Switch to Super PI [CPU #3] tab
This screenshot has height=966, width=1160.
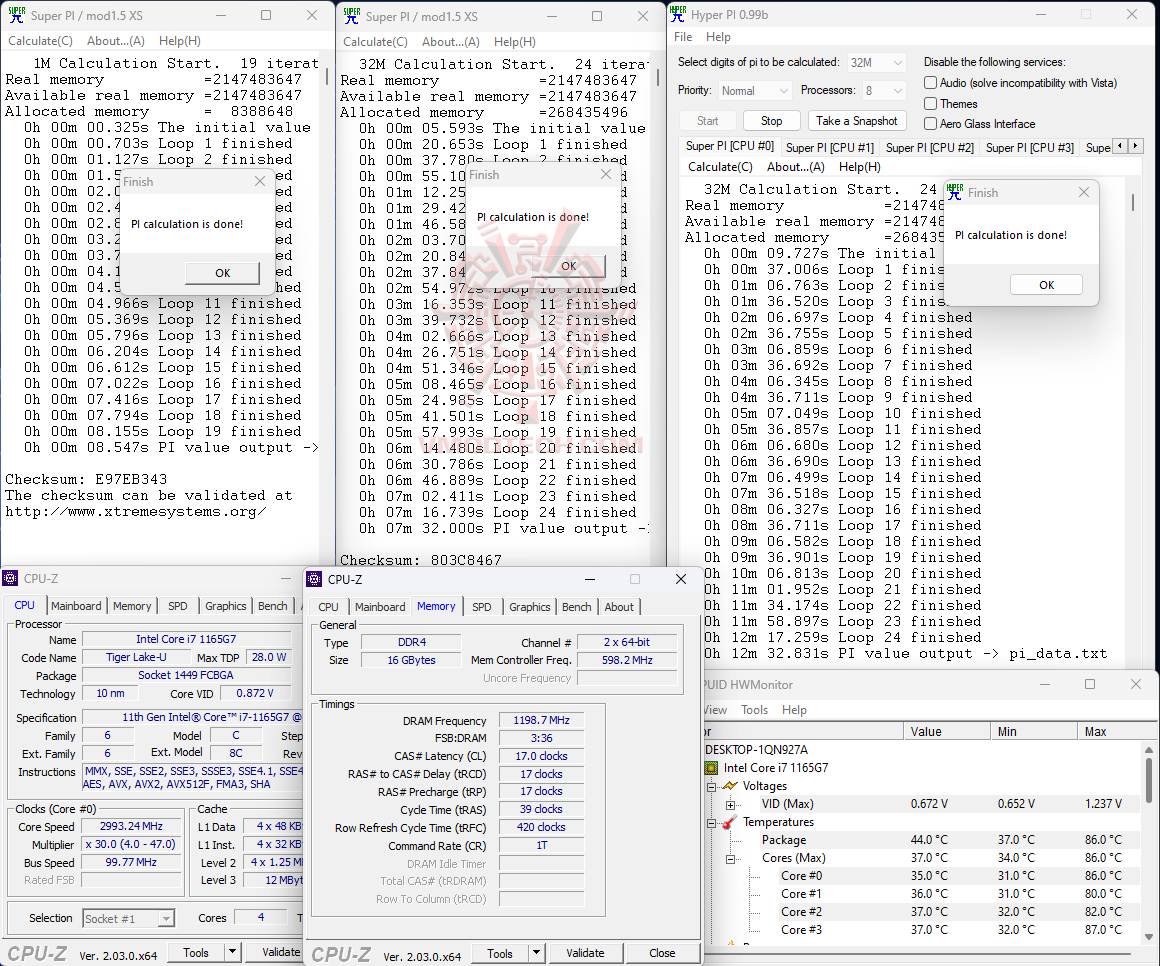(1029, 148)
